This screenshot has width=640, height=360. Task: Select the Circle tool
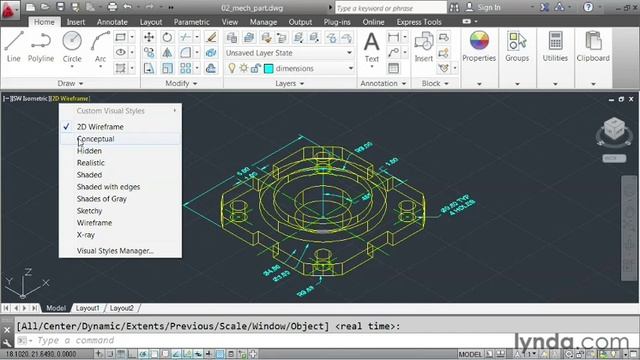pyautogui.click(x=72, y=47)
